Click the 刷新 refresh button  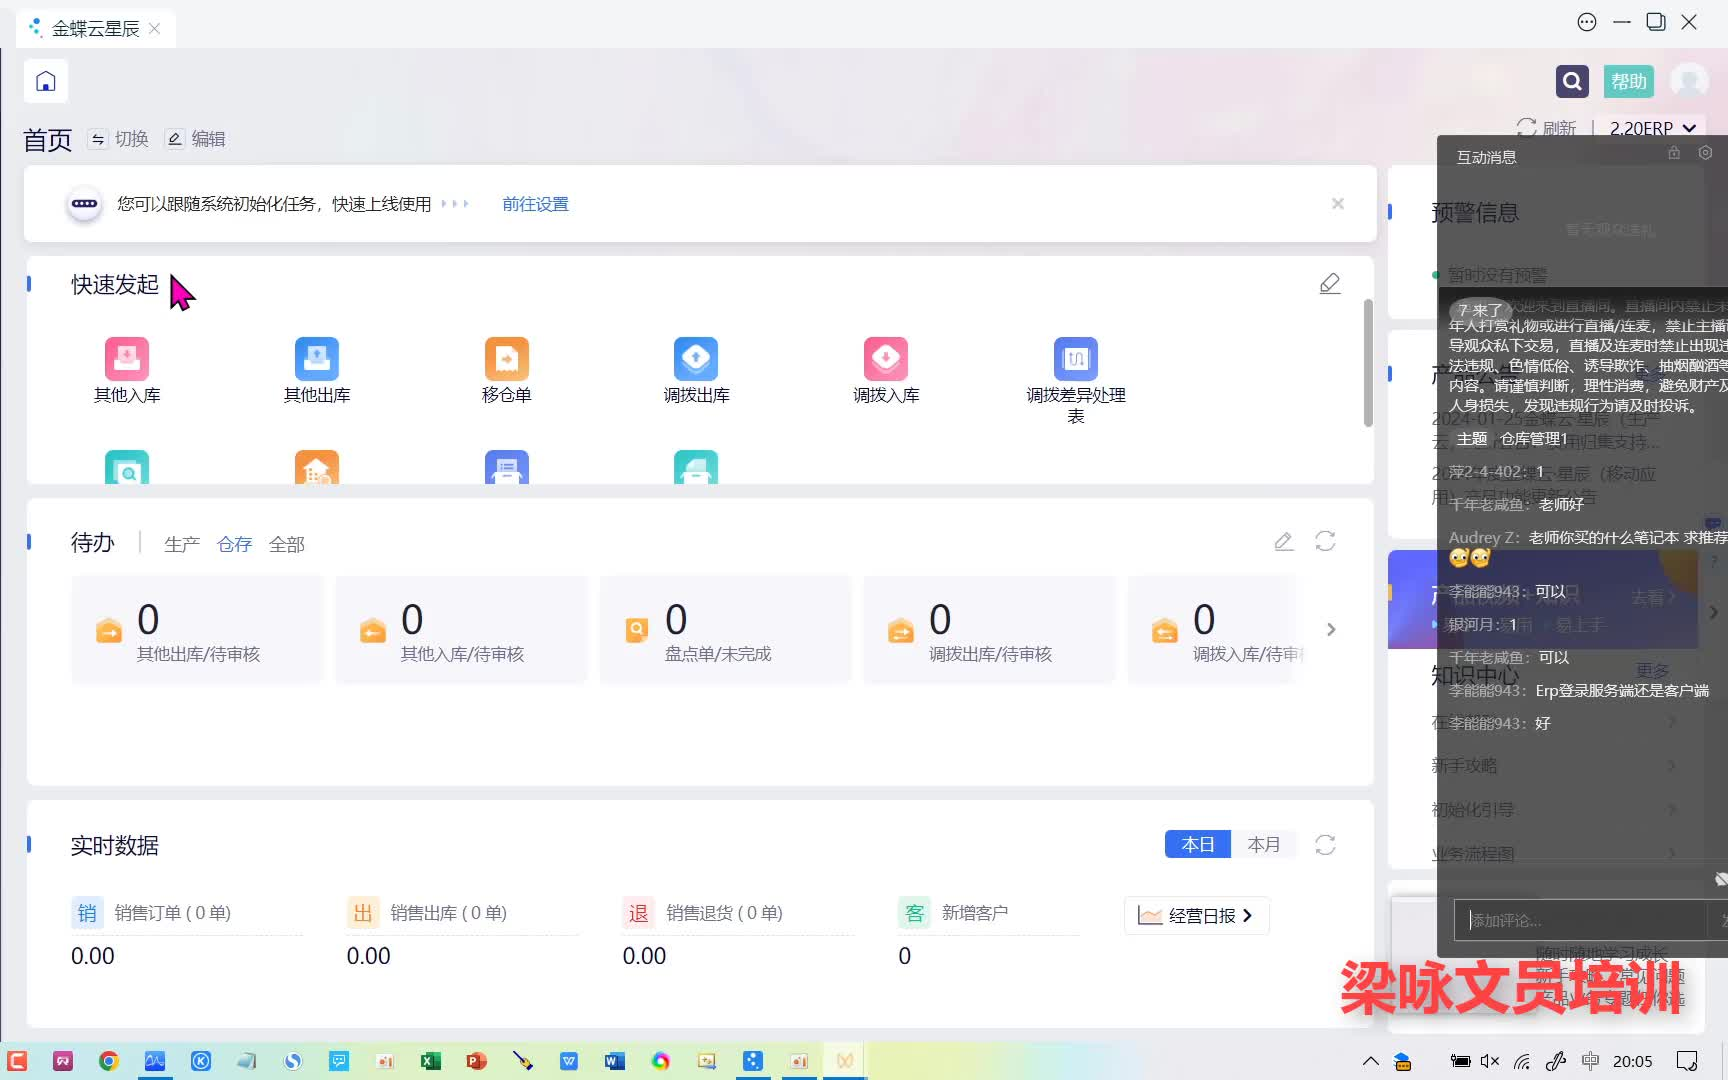[1547, 128]
